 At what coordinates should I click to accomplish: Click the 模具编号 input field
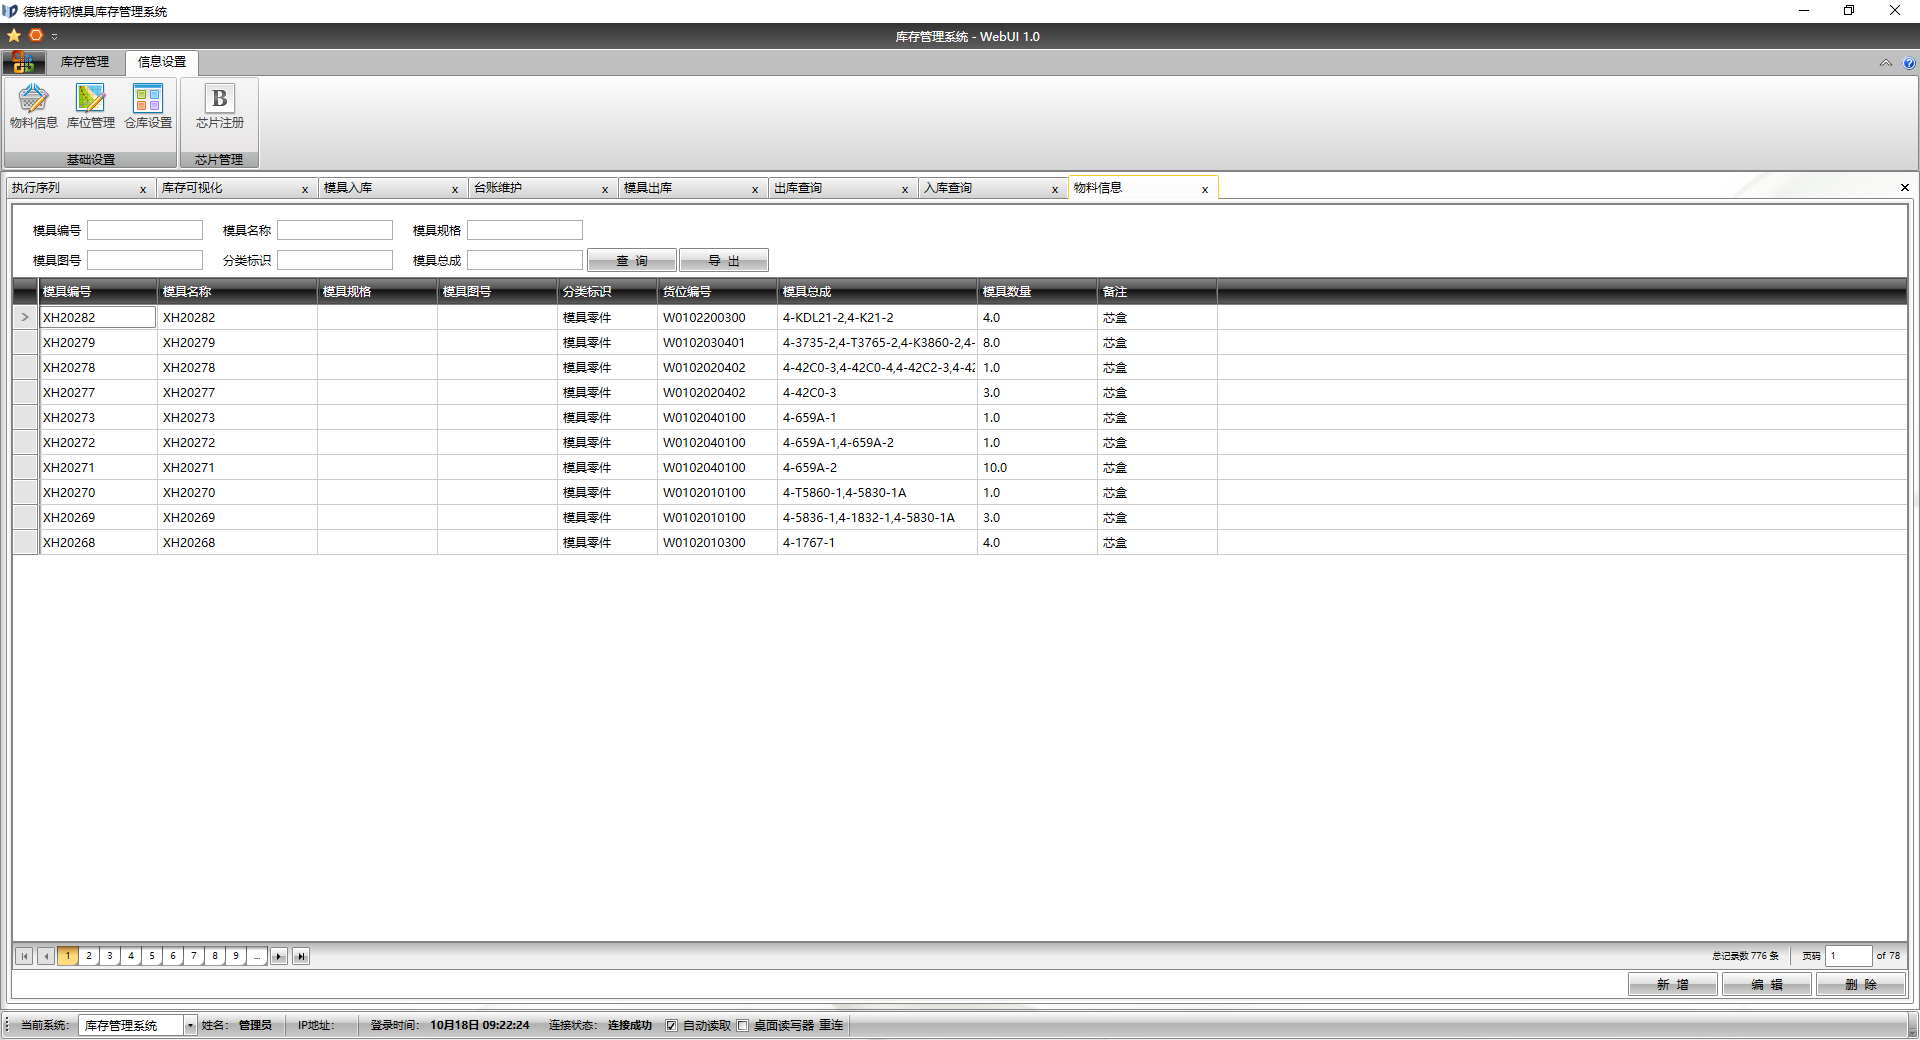tap(145, 231)
